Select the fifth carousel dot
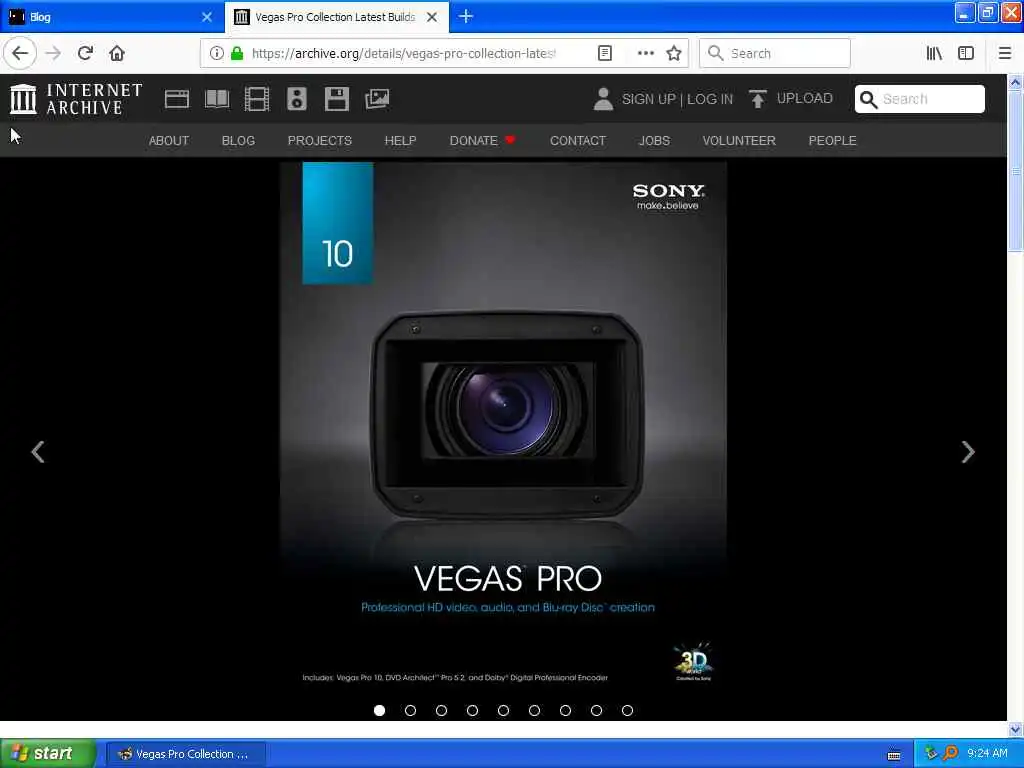The width and height of the screenshot is (1024, 768). pyautogui.click(x=504, y=711)
